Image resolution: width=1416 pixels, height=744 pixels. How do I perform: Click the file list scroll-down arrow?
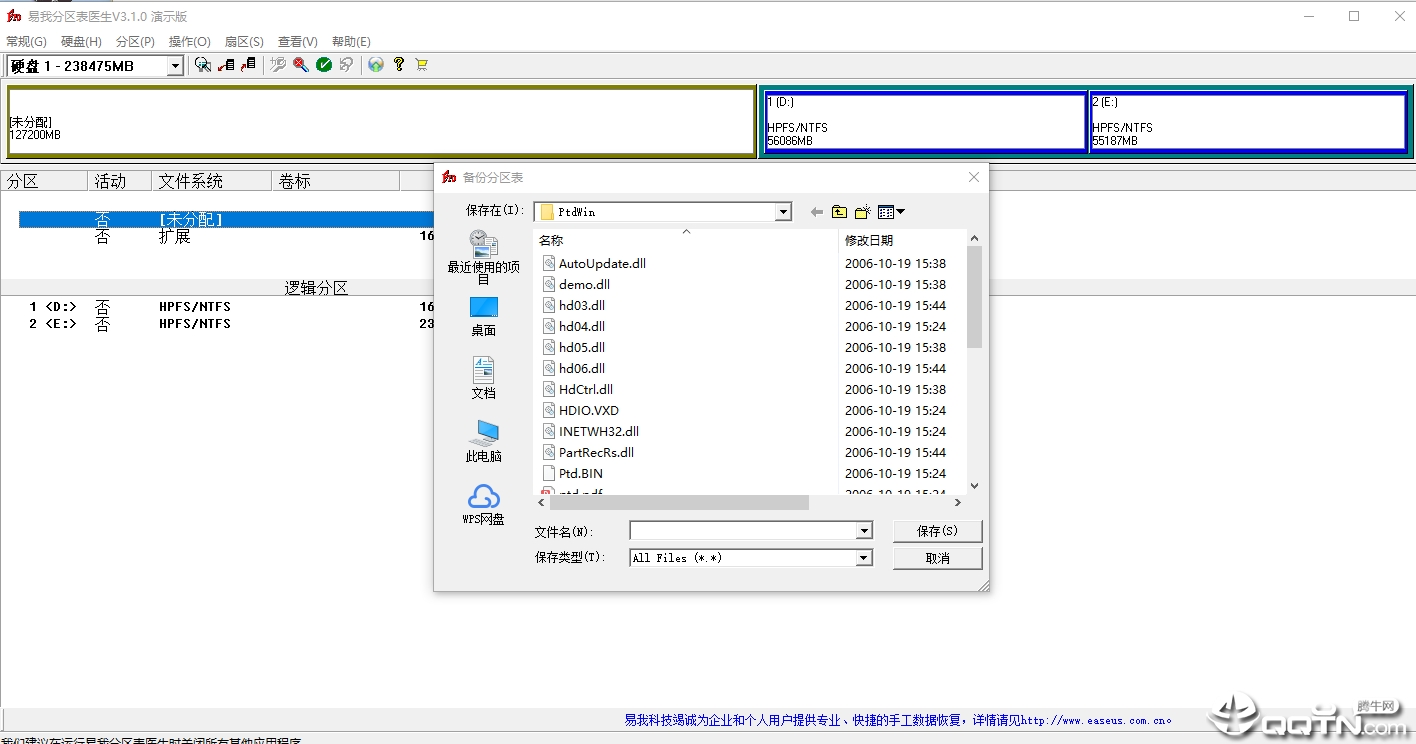[974, 486]
